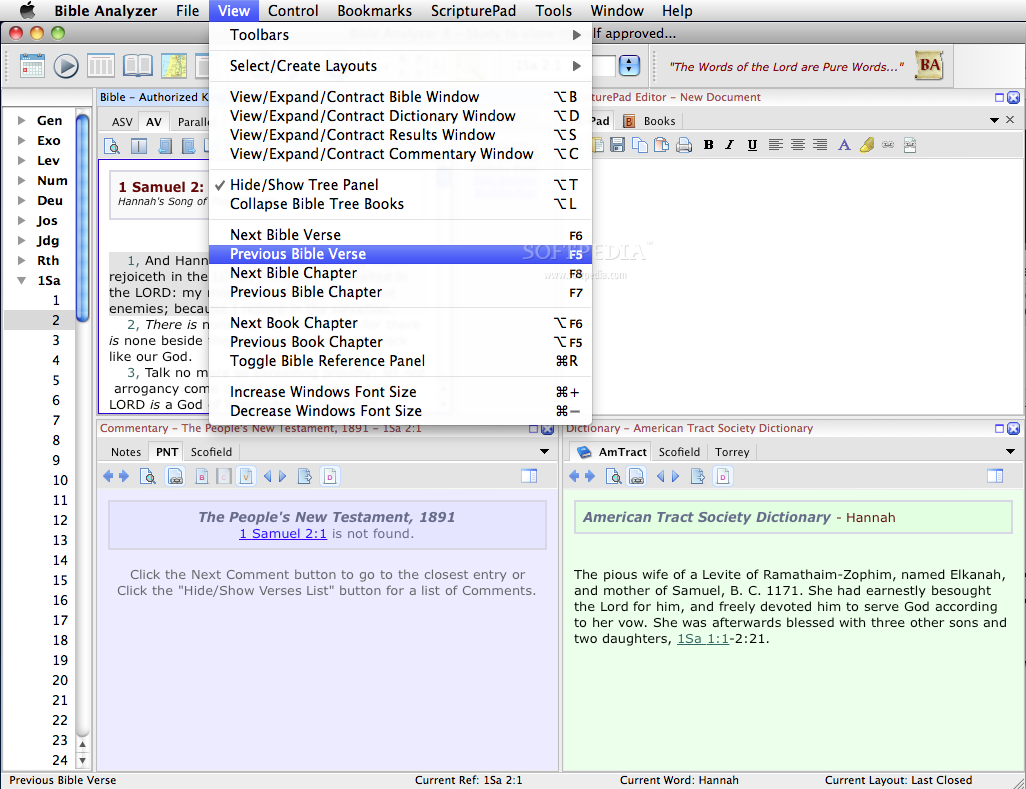Open the Bible maps toolbar icon
Viewport: 1026px width, 789px height.
pos(174,65)
